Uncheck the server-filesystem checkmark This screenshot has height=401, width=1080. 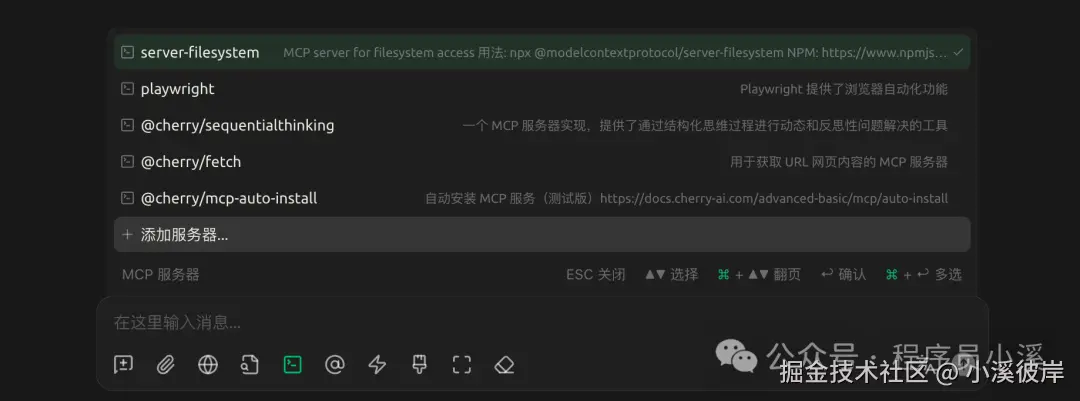958,52
